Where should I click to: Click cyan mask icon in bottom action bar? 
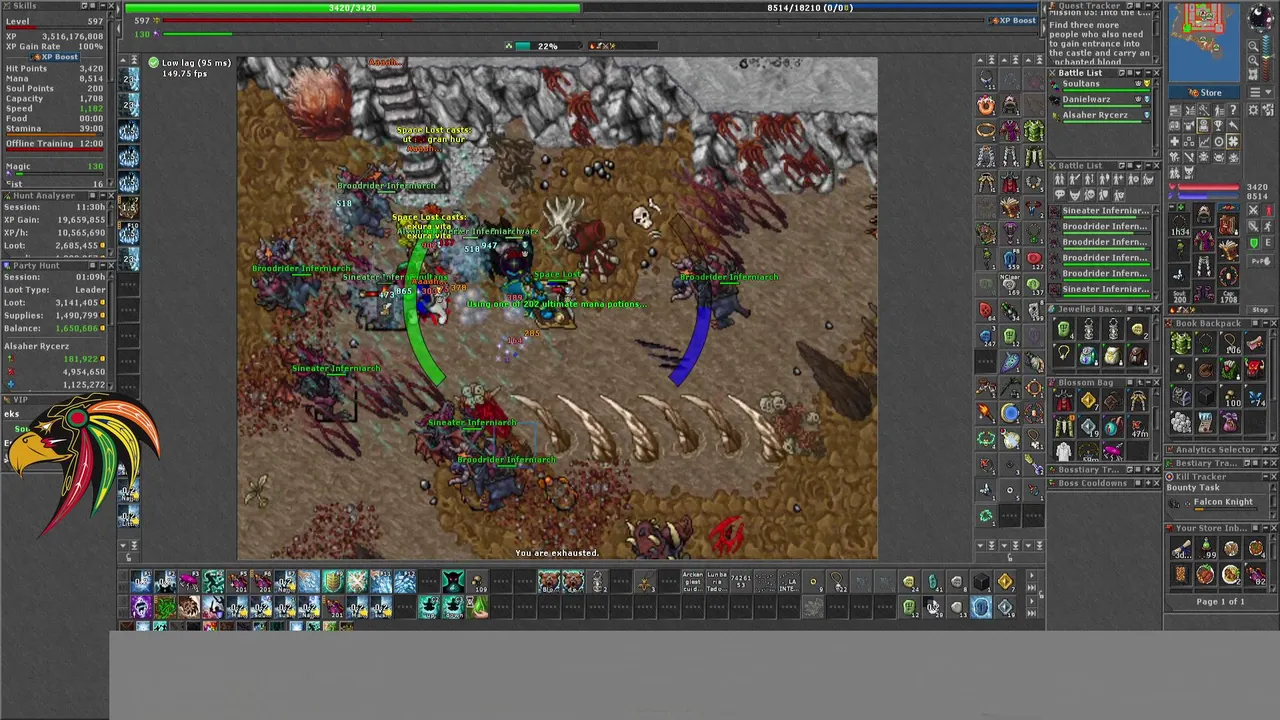(453, 581)
